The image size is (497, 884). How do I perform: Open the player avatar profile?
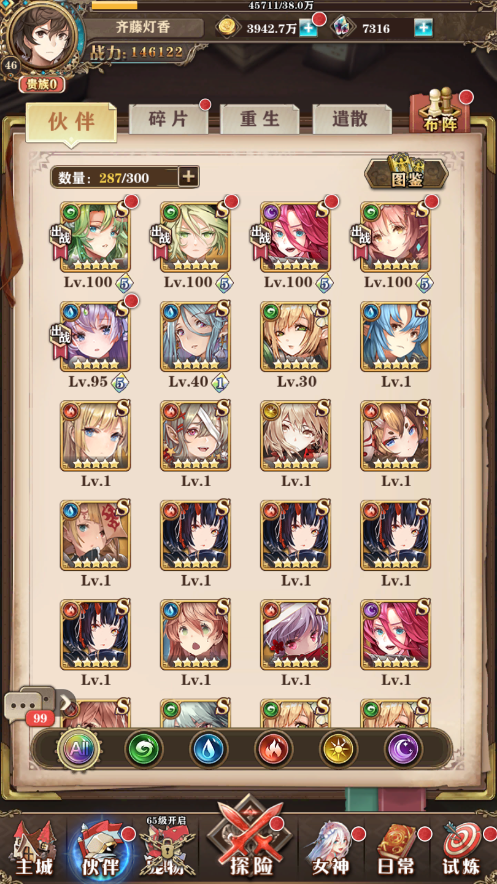42,37
